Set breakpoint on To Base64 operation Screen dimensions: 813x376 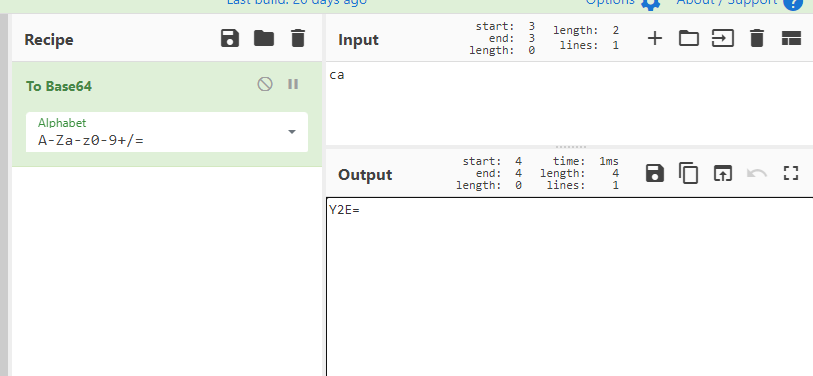(x=293, y=84)
